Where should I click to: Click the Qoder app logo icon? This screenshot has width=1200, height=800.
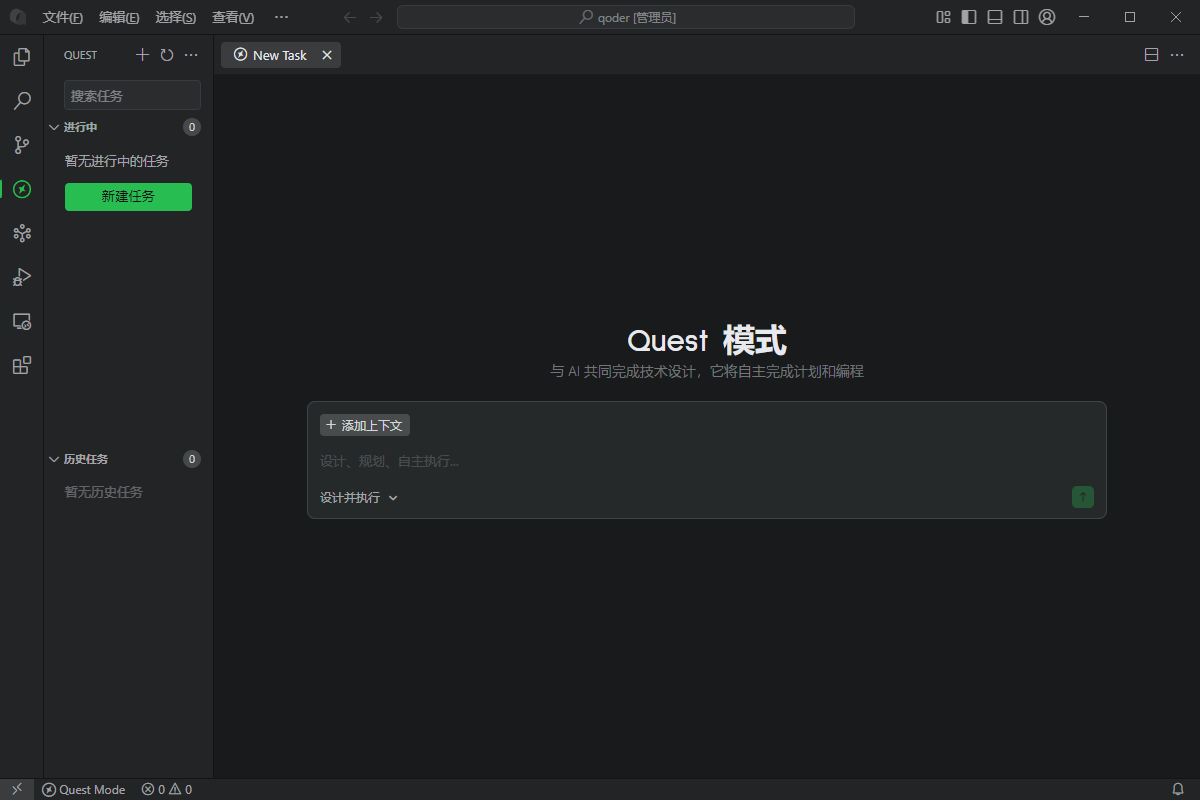[18, 17]
